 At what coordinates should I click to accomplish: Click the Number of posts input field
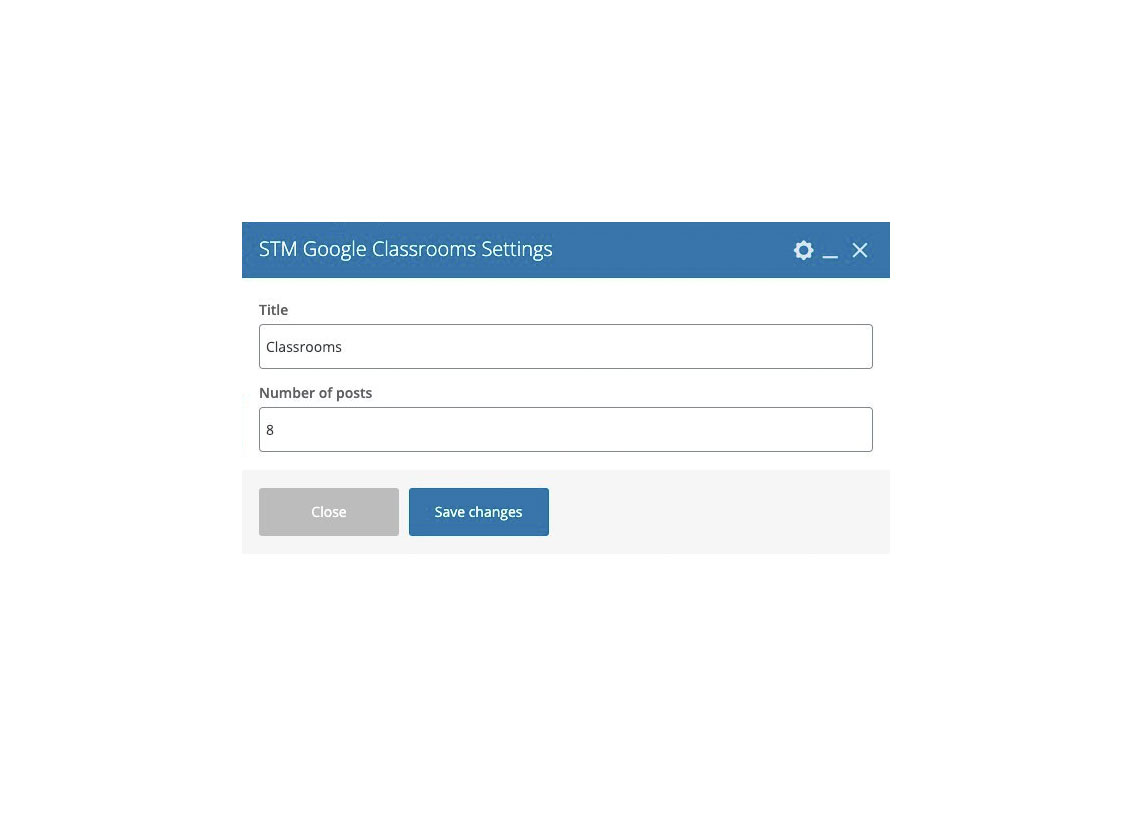[565, 429]
